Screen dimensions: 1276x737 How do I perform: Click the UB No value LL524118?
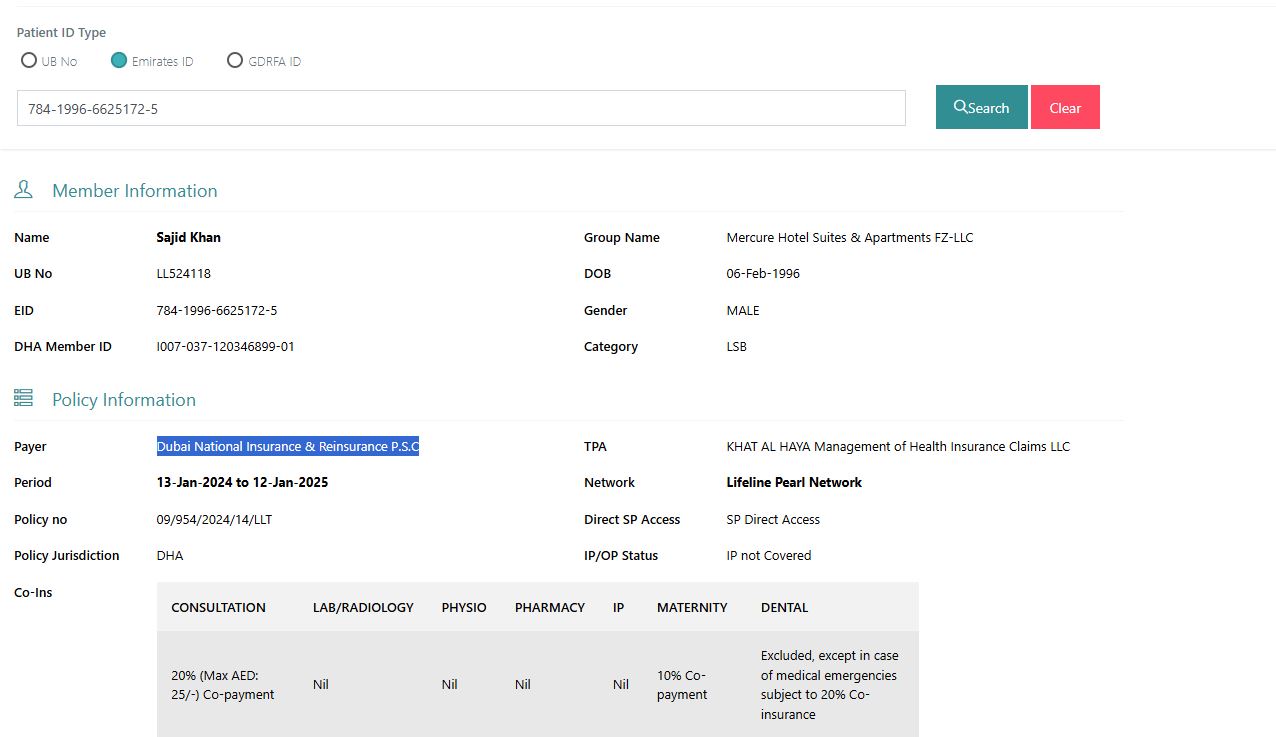tap(183, 274)
